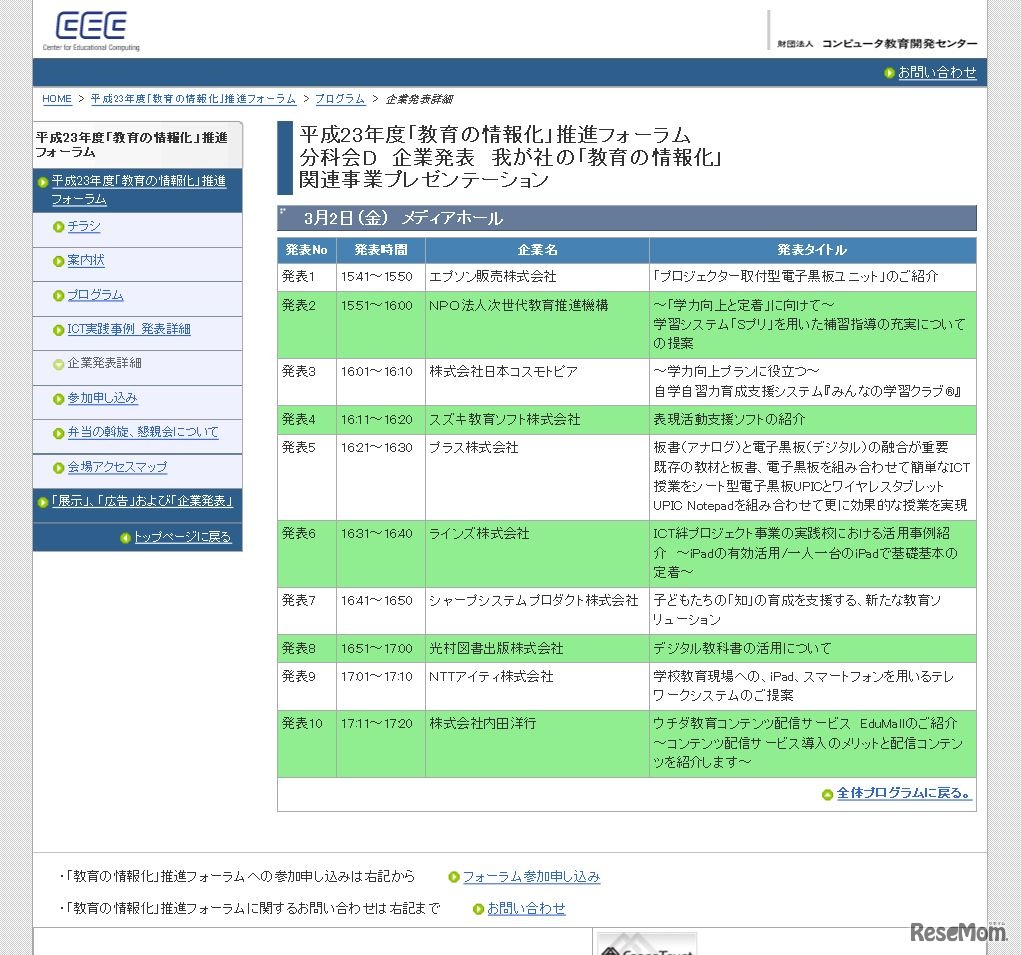
Task: Open 平成23年度 forum breadcrumb link
Action: coord(190,99)
